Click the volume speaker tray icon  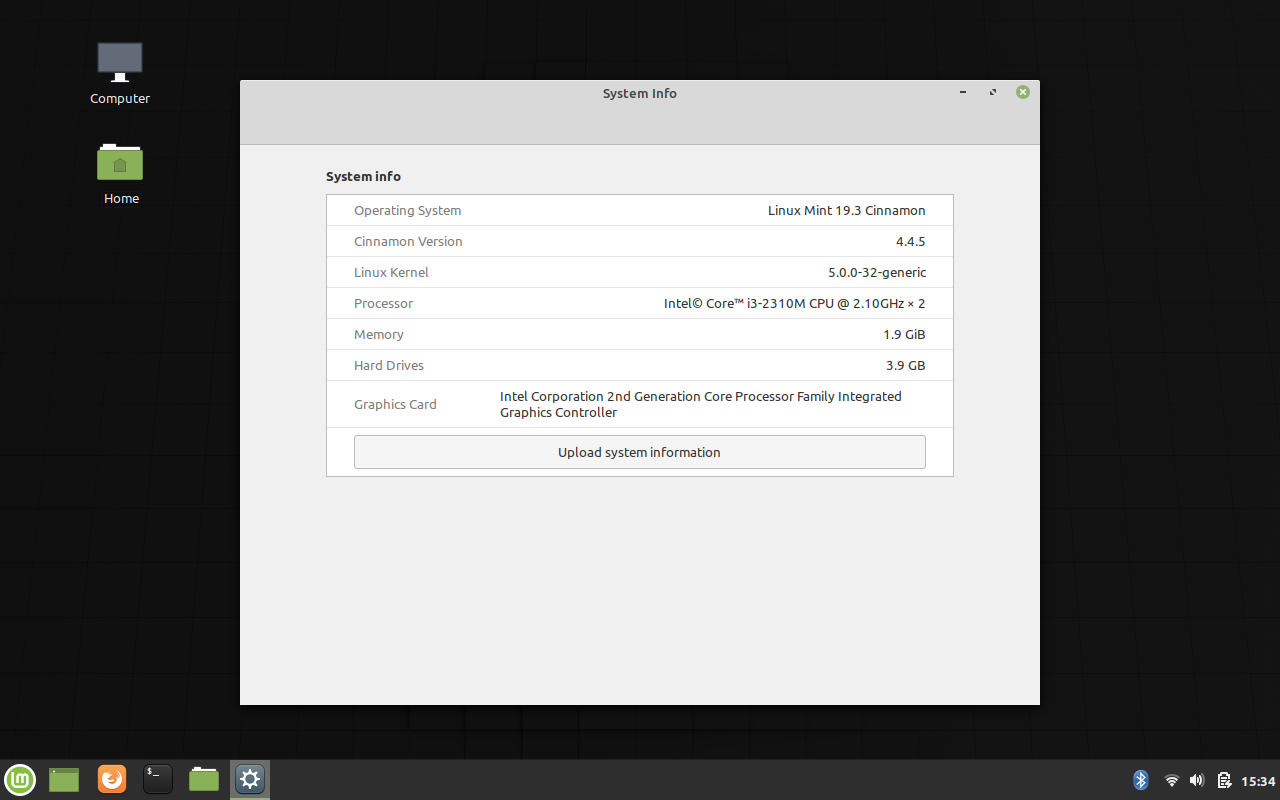coord(1197,780)
